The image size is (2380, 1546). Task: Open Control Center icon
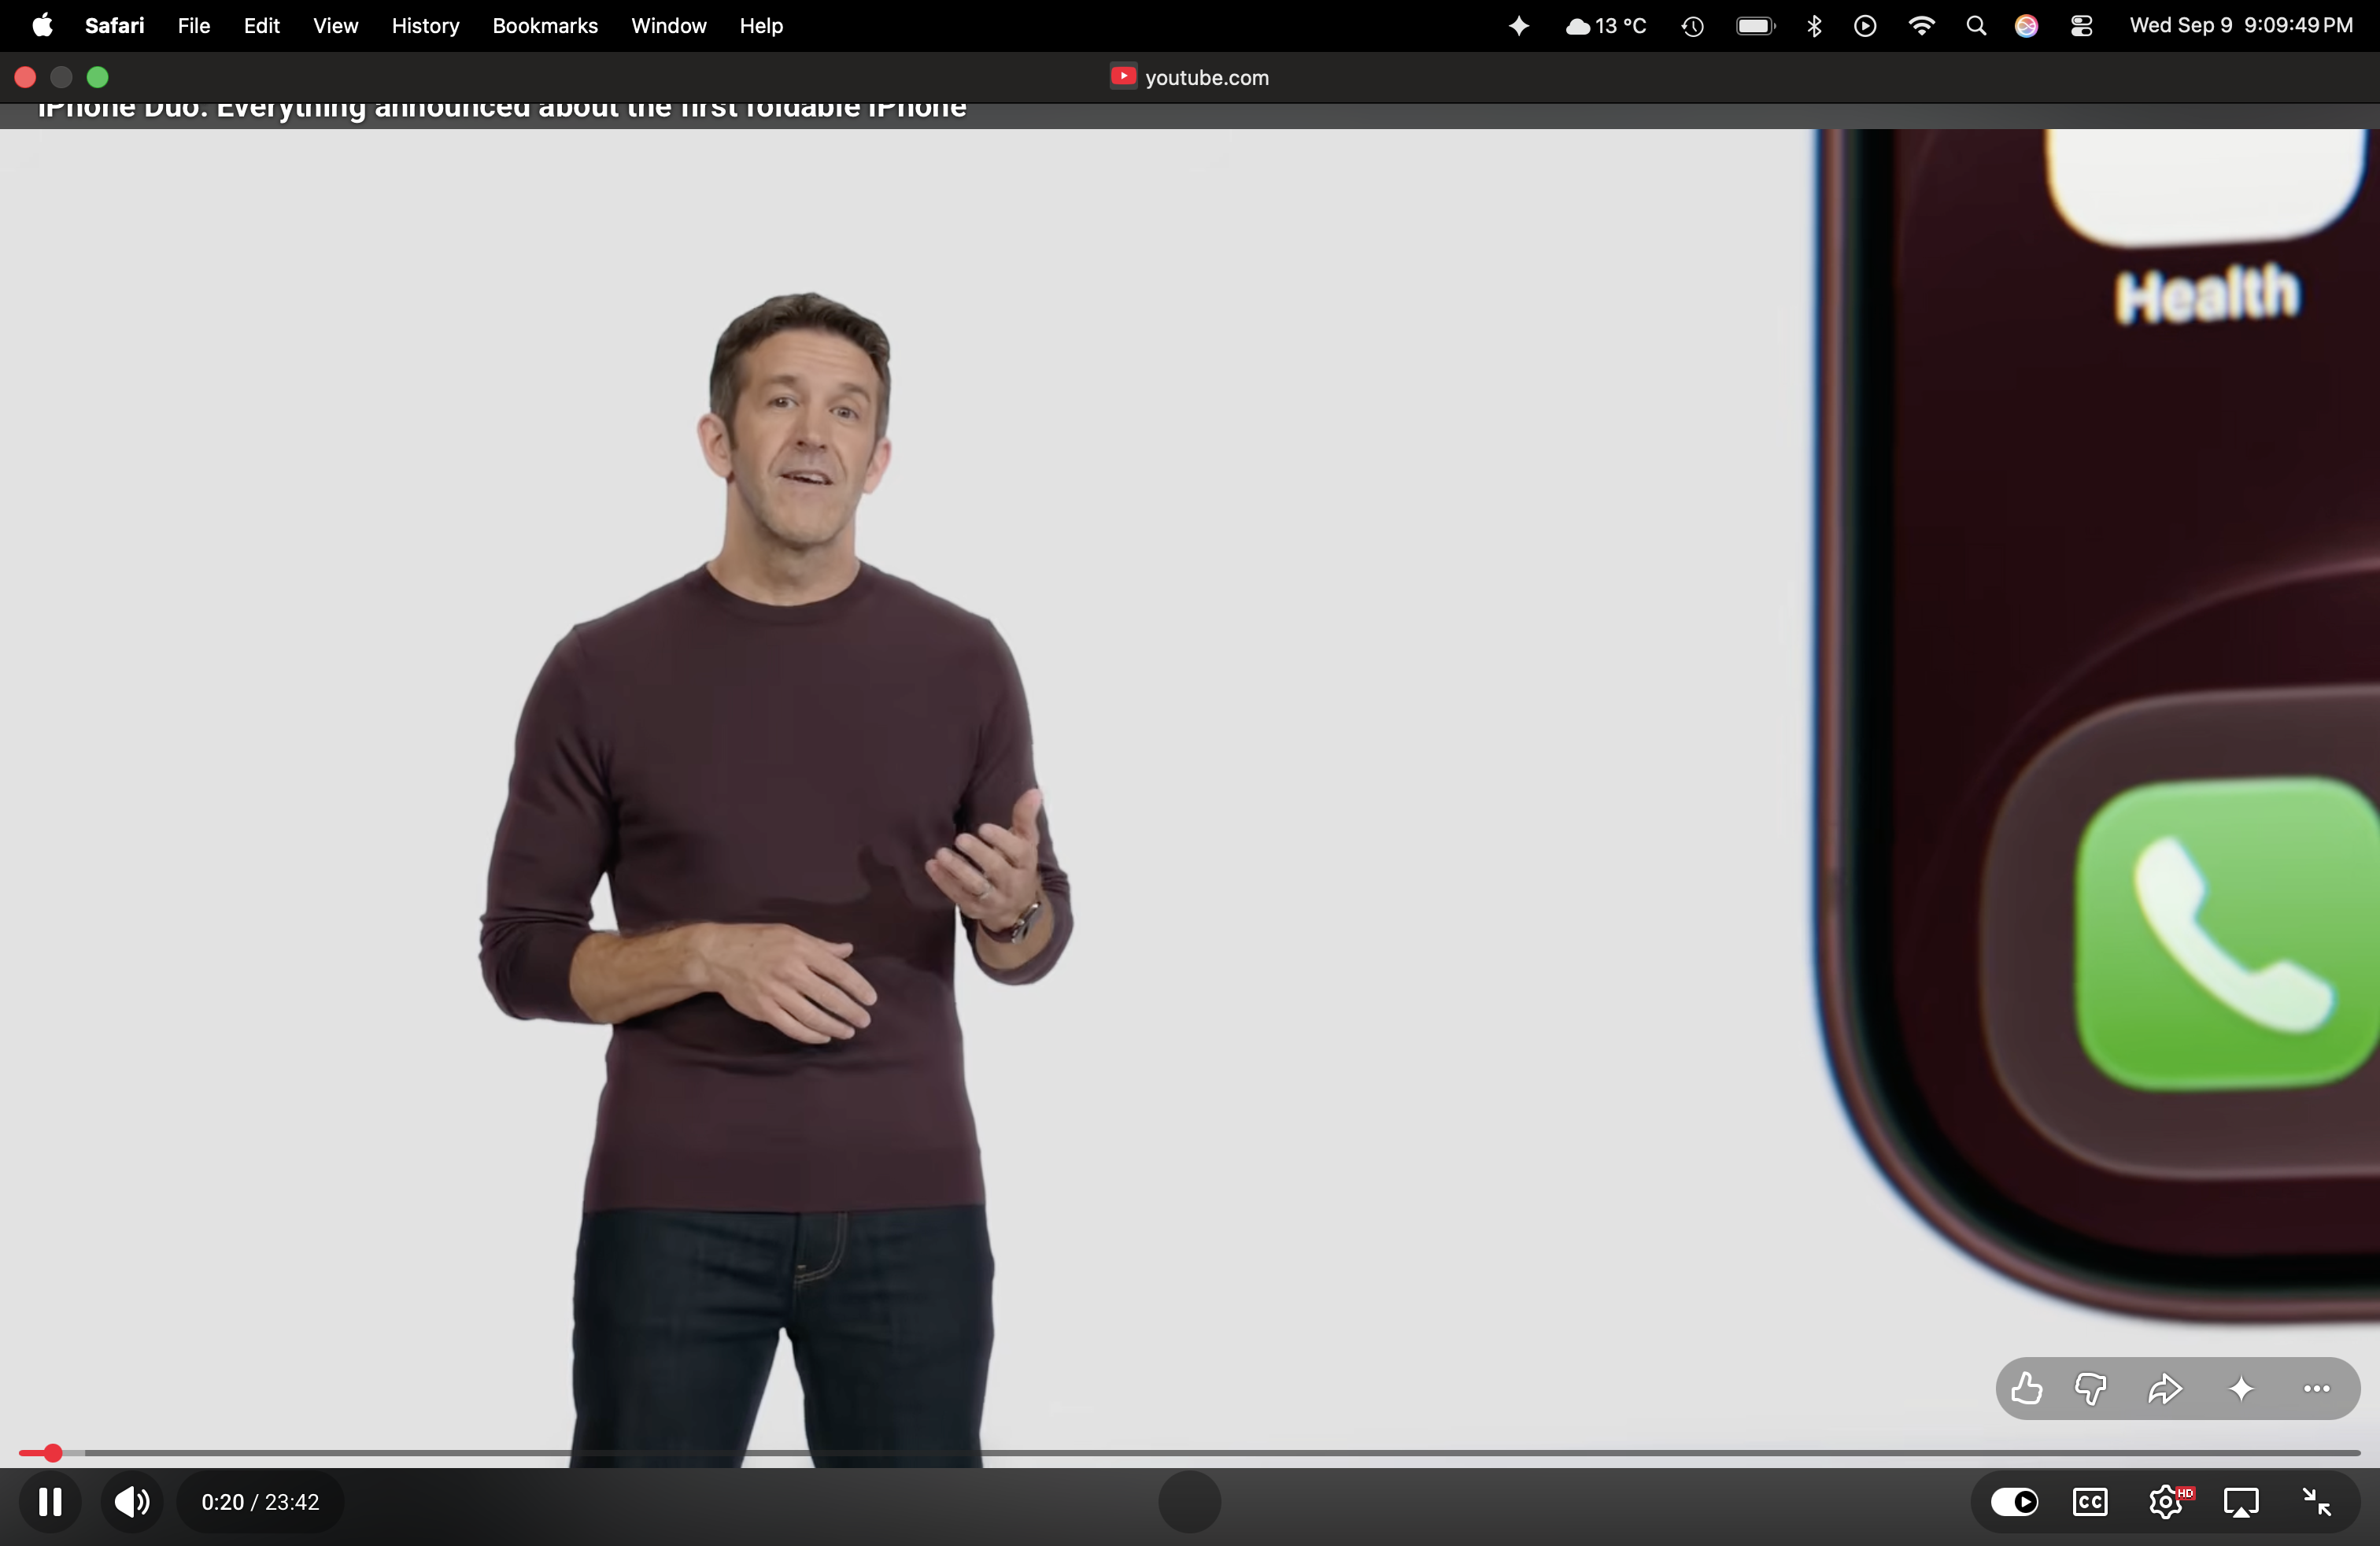[2081, 26]
